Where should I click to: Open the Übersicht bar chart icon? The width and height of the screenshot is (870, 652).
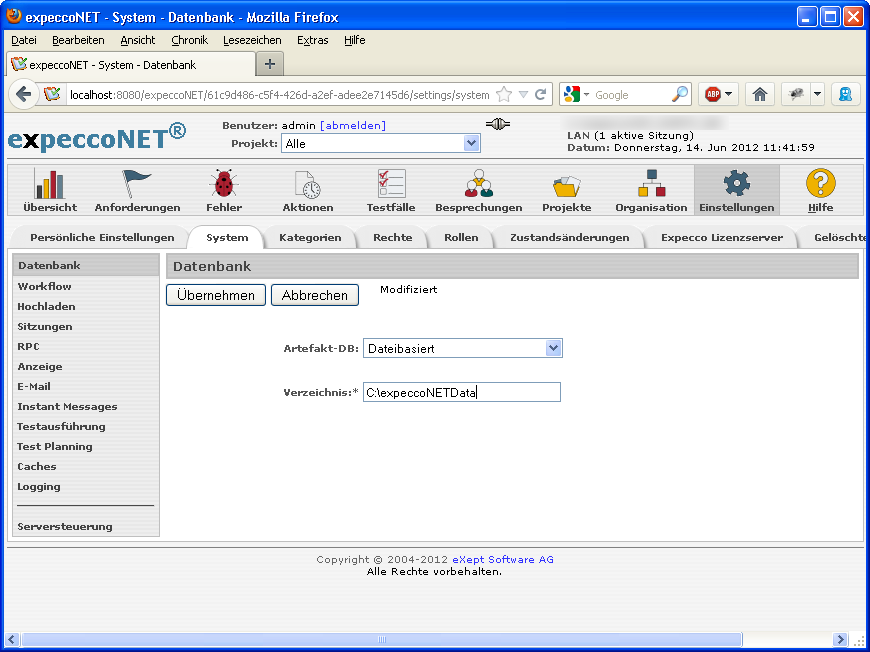[x=49, y=184]
